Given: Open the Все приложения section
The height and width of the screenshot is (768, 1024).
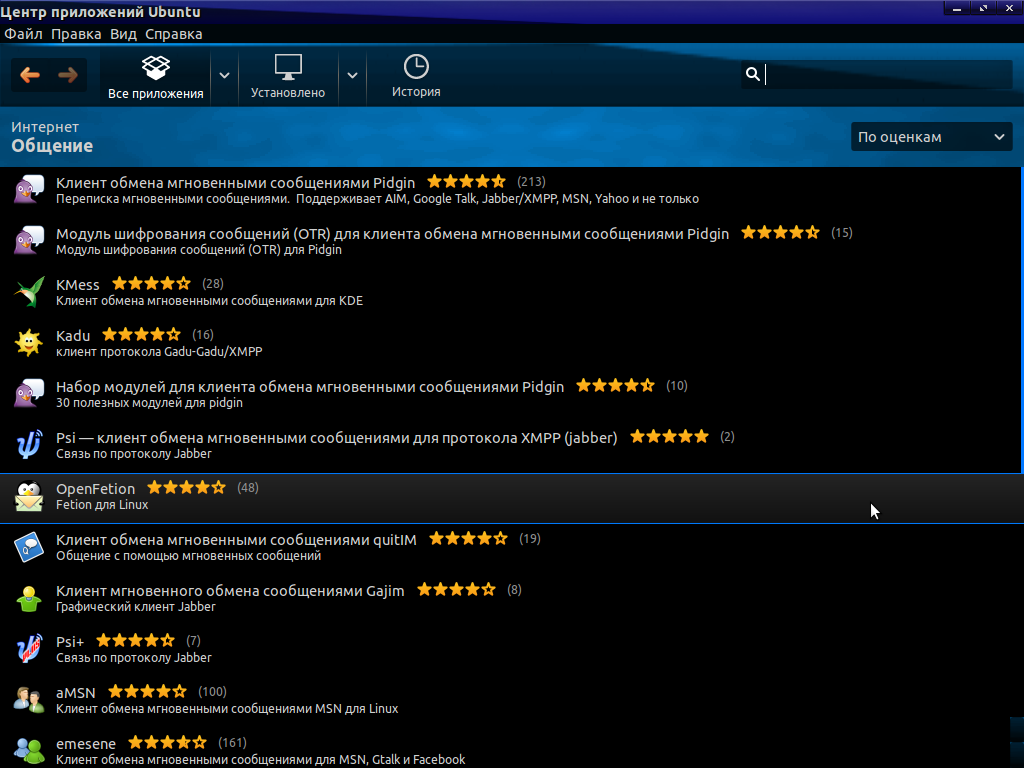Looking at the screenshot, I should tap(155, 77).
